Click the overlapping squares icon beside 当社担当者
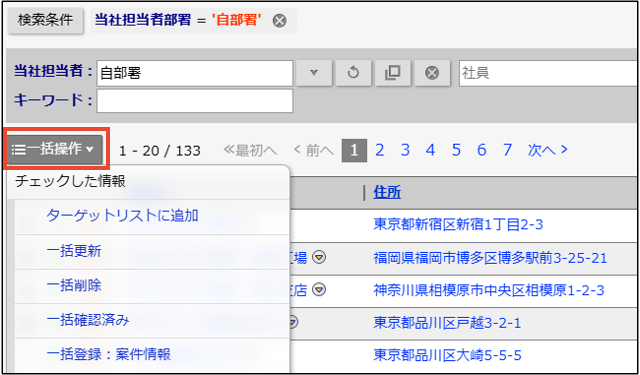 [392, 73]
